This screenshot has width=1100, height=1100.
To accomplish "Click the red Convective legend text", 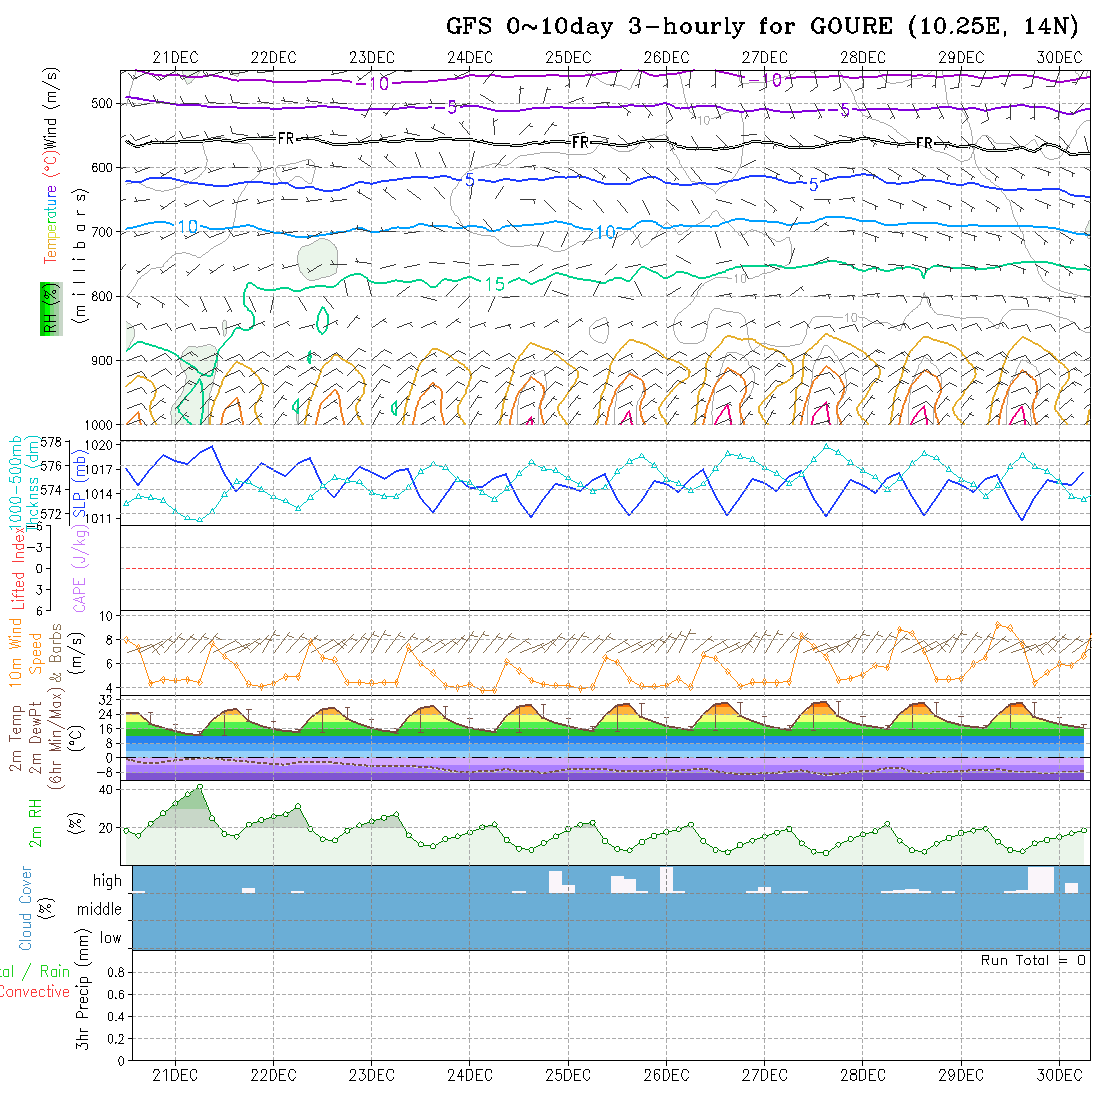I will pyautogui.click(x=34, y=992).
